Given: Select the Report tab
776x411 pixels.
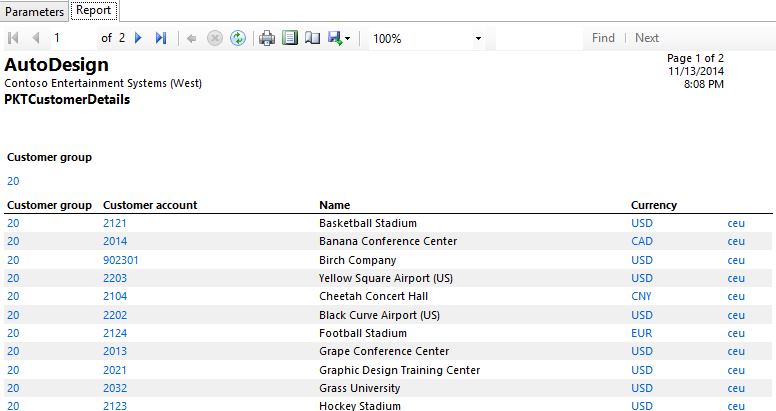Looking at the screenshot, I should pyautogui.click(x=94, y=11).
